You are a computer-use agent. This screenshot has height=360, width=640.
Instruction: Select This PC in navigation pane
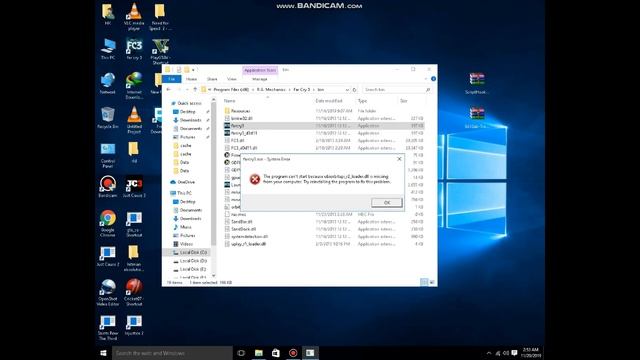pos(184,193)
